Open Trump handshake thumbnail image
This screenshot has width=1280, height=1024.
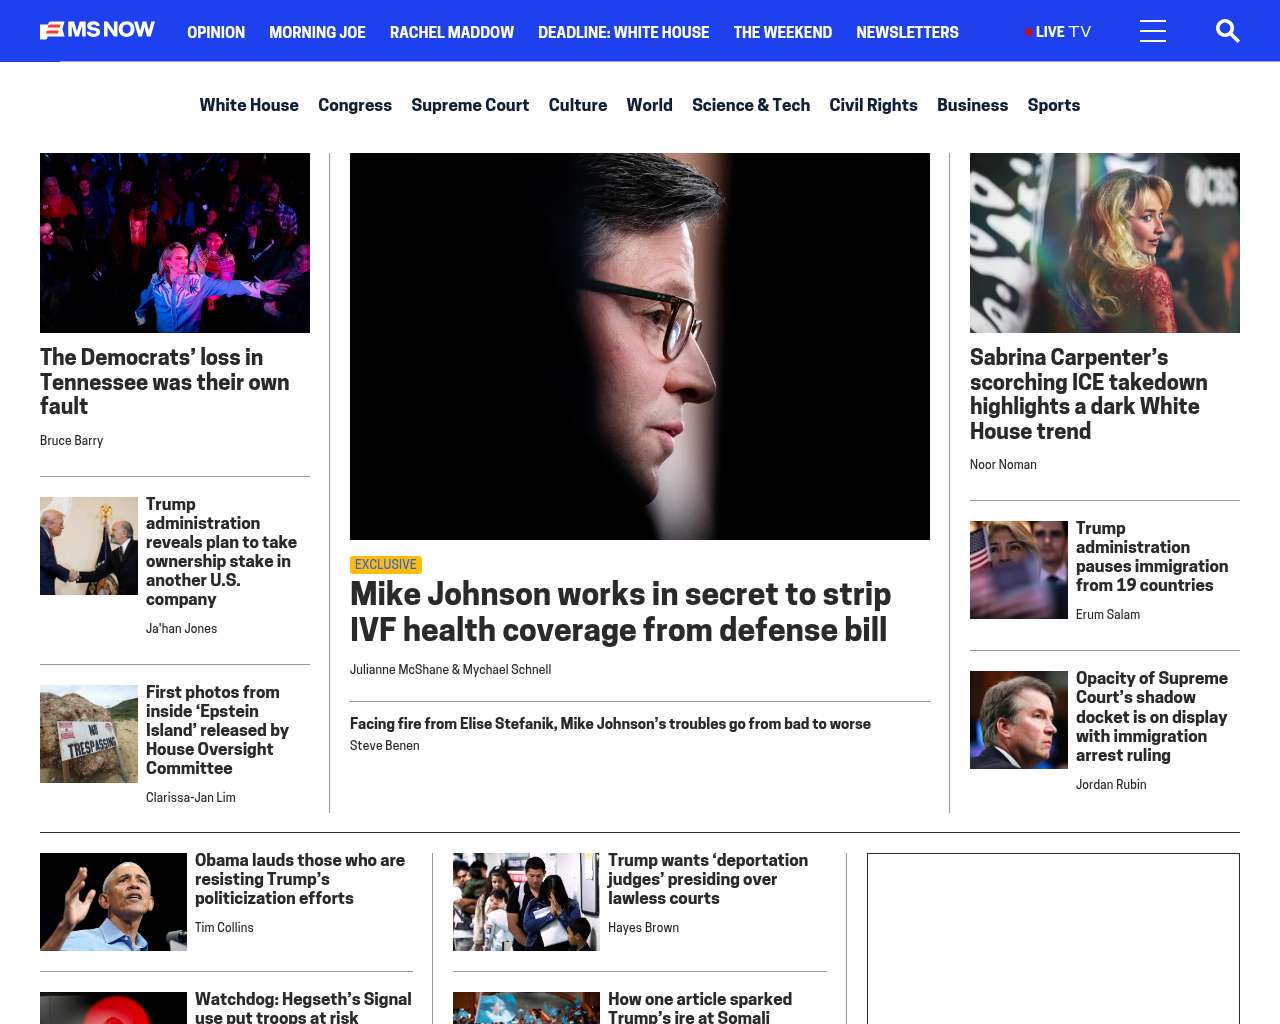pos(89,546)
